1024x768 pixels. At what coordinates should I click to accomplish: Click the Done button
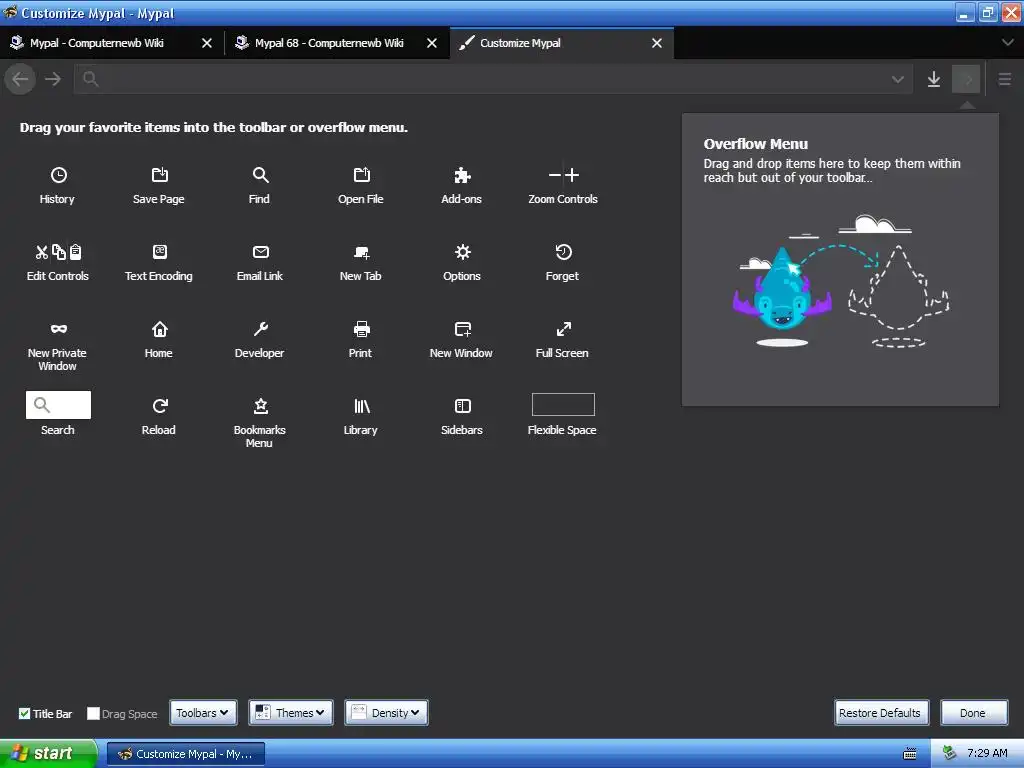point(974,712)
